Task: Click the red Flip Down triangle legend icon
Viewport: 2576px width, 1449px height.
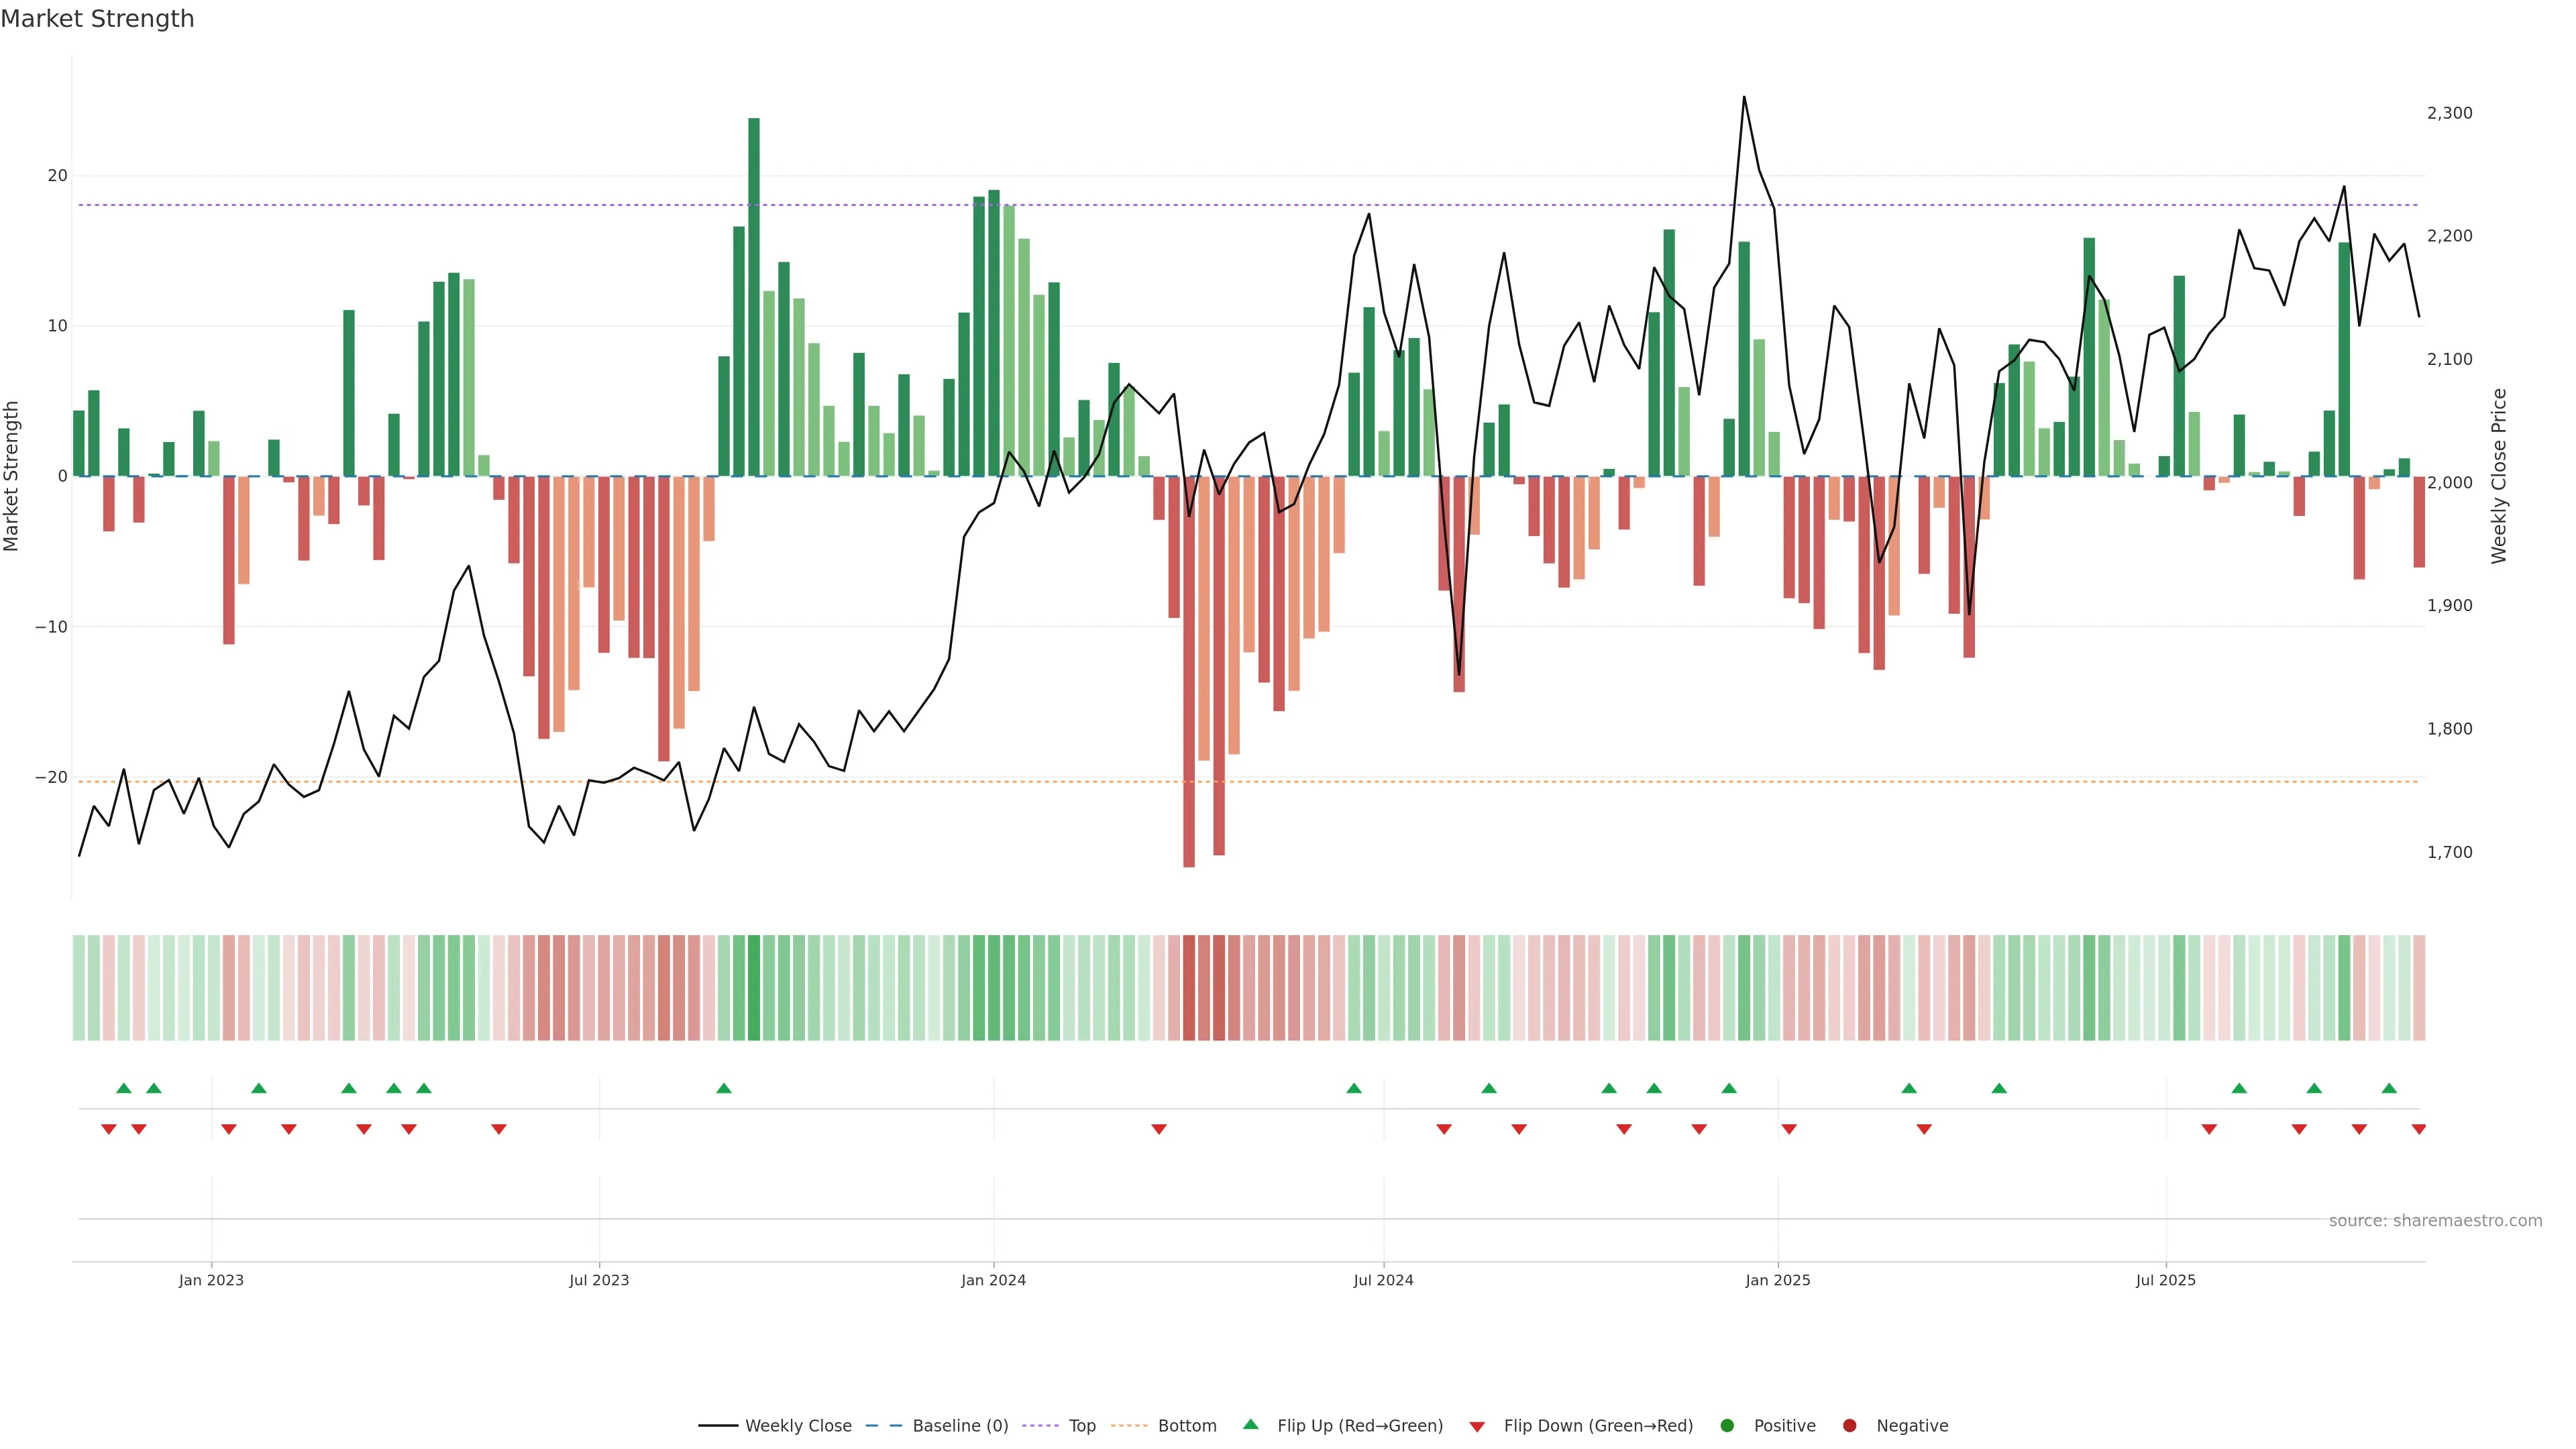Action: point(1476,1426)
